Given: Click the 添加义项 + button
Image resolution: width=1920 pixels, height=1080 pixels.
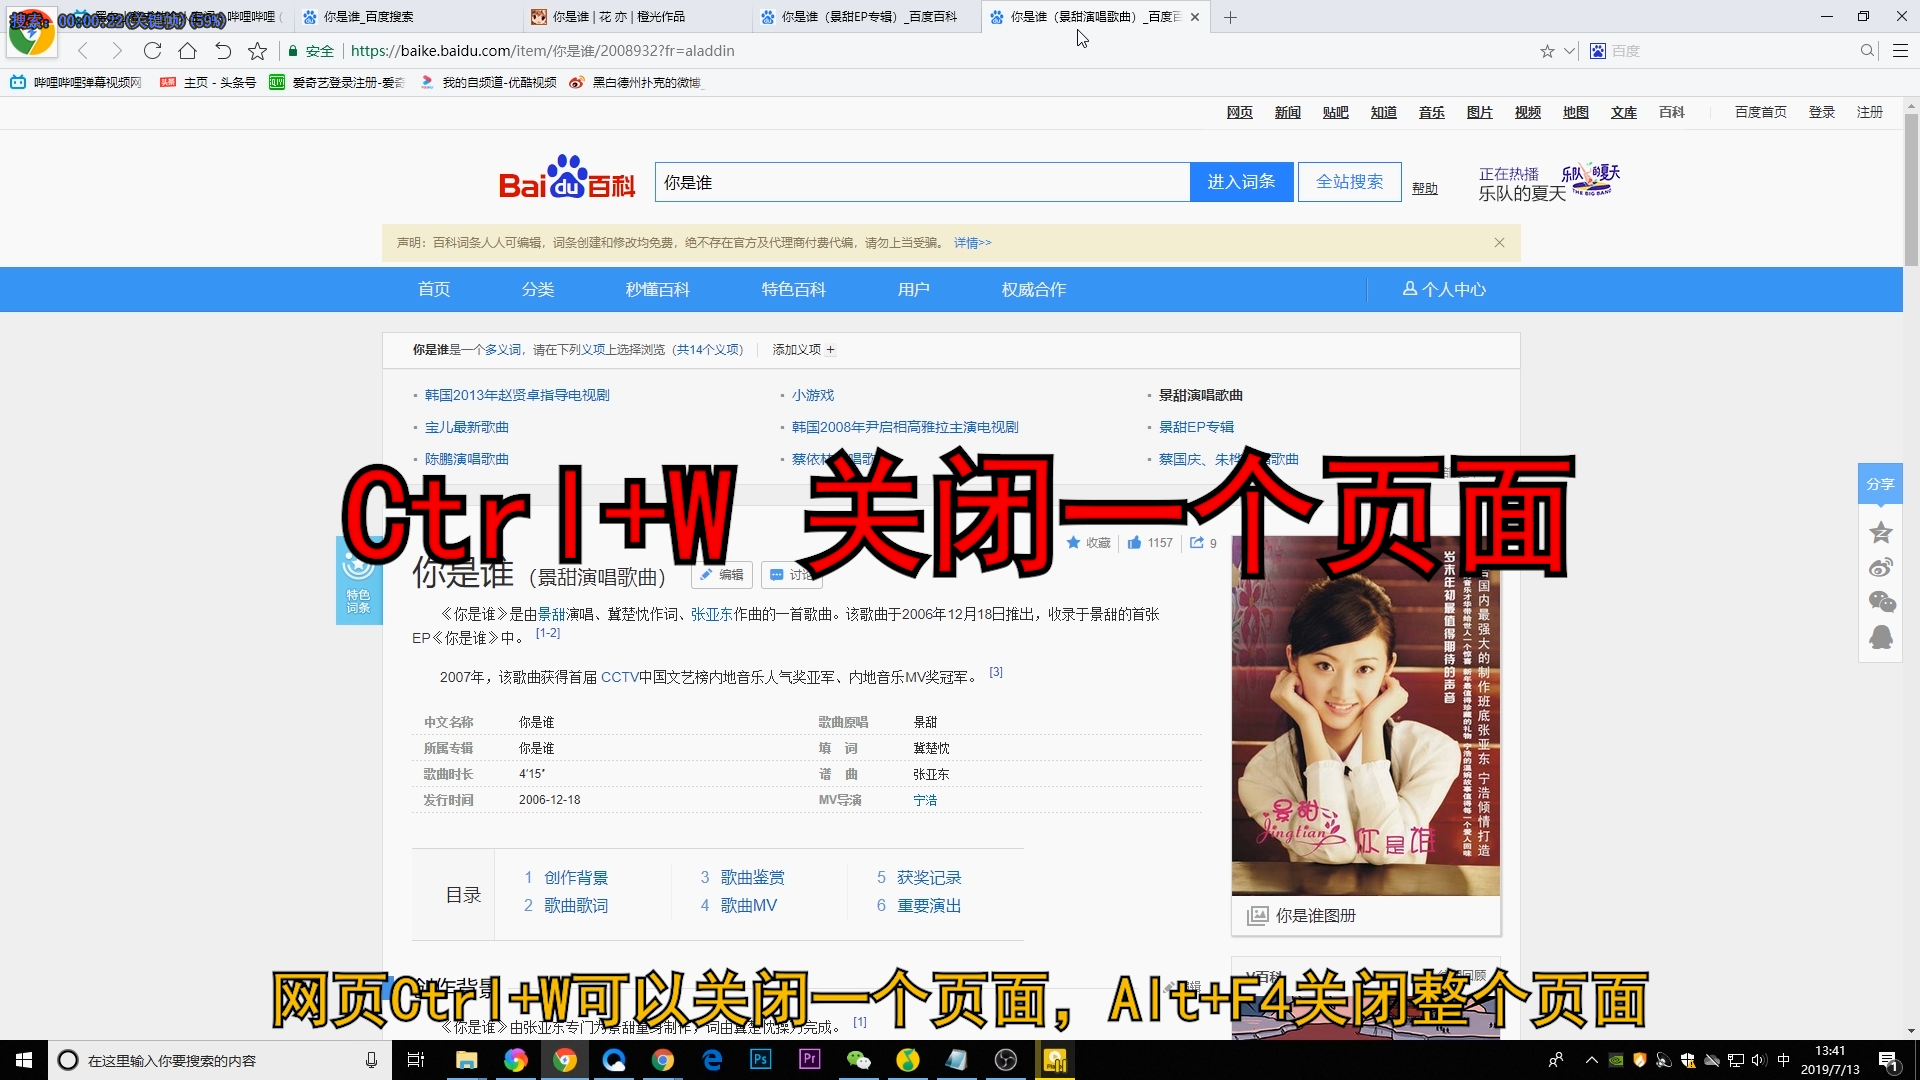Looking at the screenshot, I should (803, 349).
